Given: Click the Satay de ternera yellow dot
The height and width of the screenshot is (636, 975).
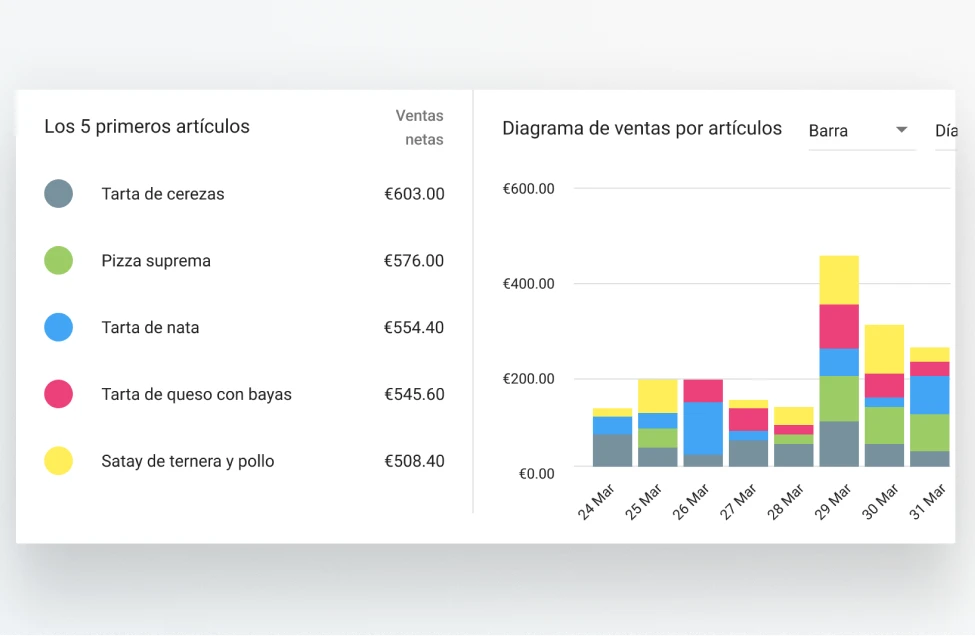Looking at the screenshot, I should click(x=58, y=460).
